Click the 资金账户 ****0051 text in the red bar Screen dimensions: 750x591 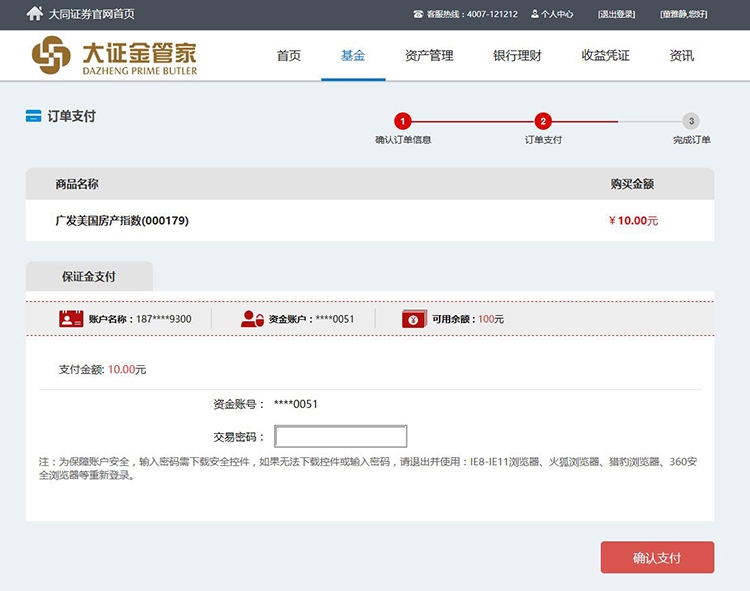coord(311,319)
